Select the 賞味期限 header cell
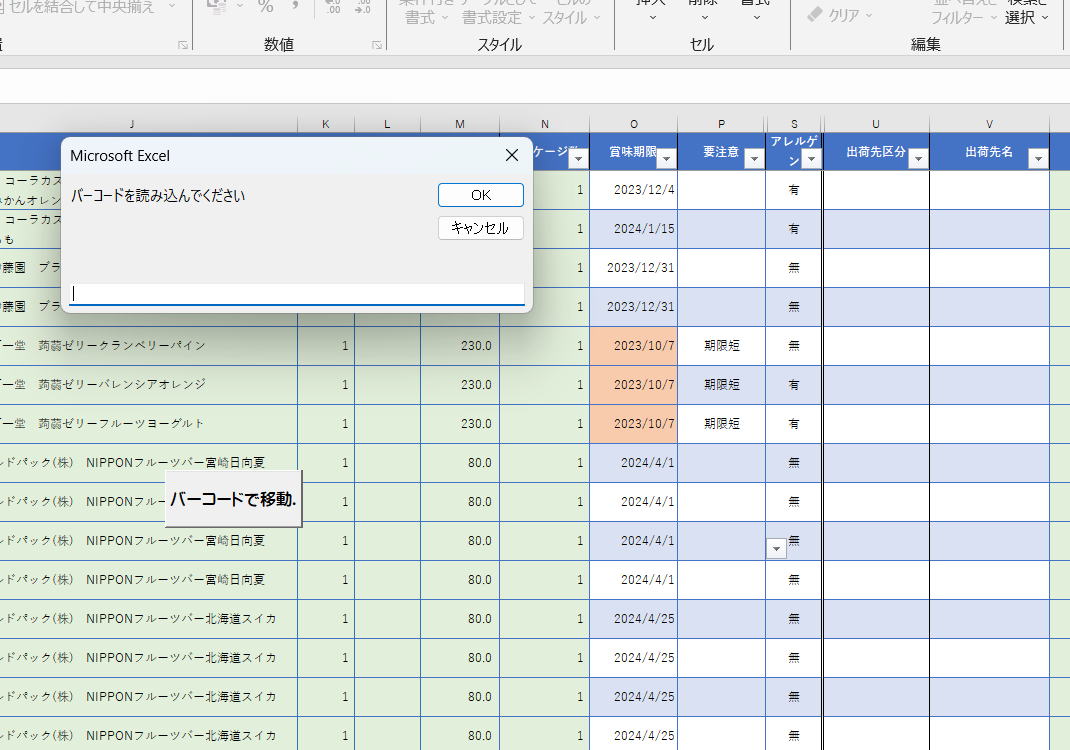The image size is (1070, 750). (x=633, y=152)
